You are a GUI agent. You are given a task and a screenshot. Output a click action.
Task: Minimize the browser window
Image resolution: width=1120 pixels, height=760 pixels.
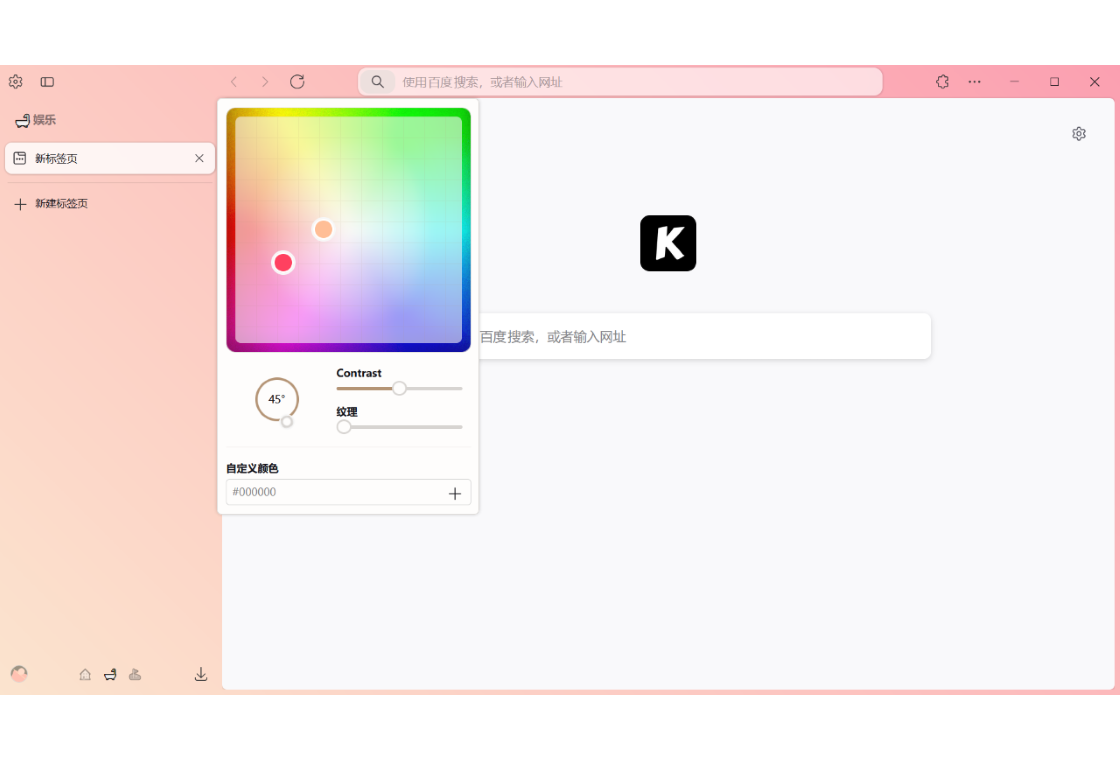1014,82
